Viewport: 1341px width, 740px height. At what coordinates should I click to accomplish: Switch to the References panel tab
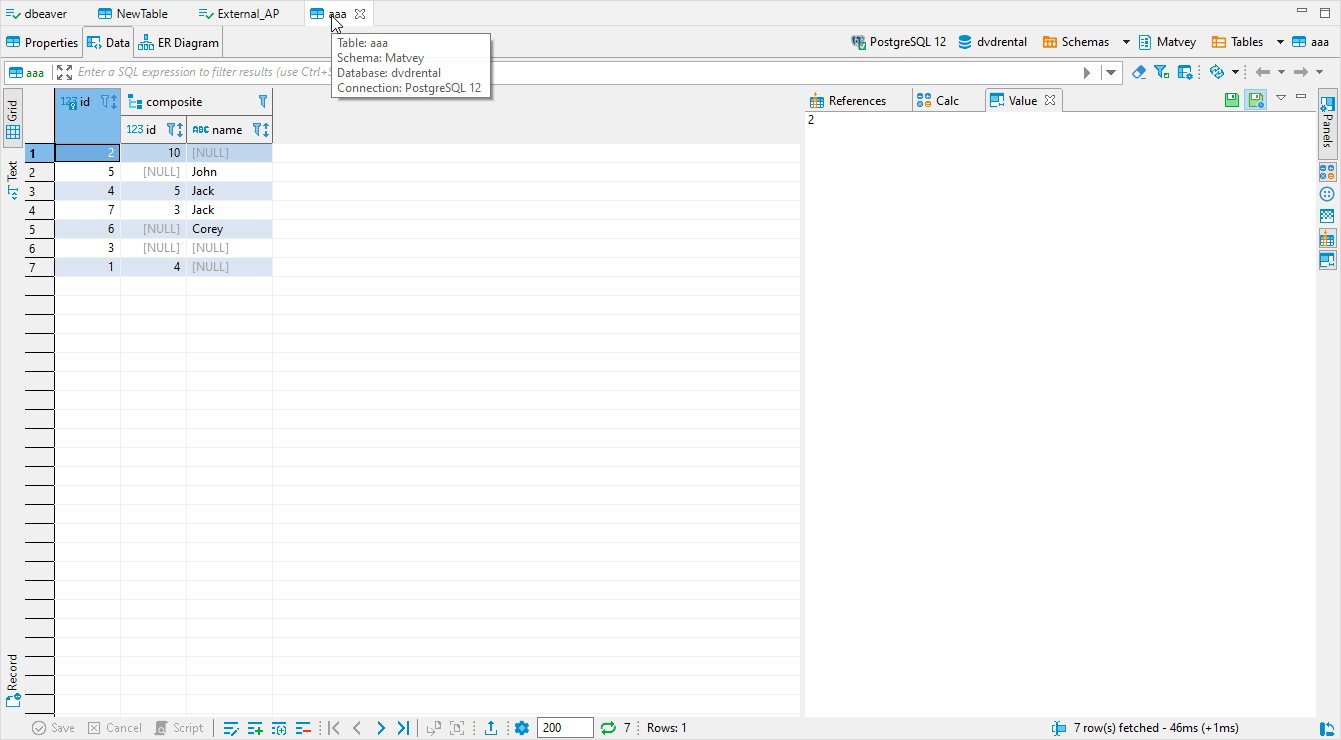[848, 101]
